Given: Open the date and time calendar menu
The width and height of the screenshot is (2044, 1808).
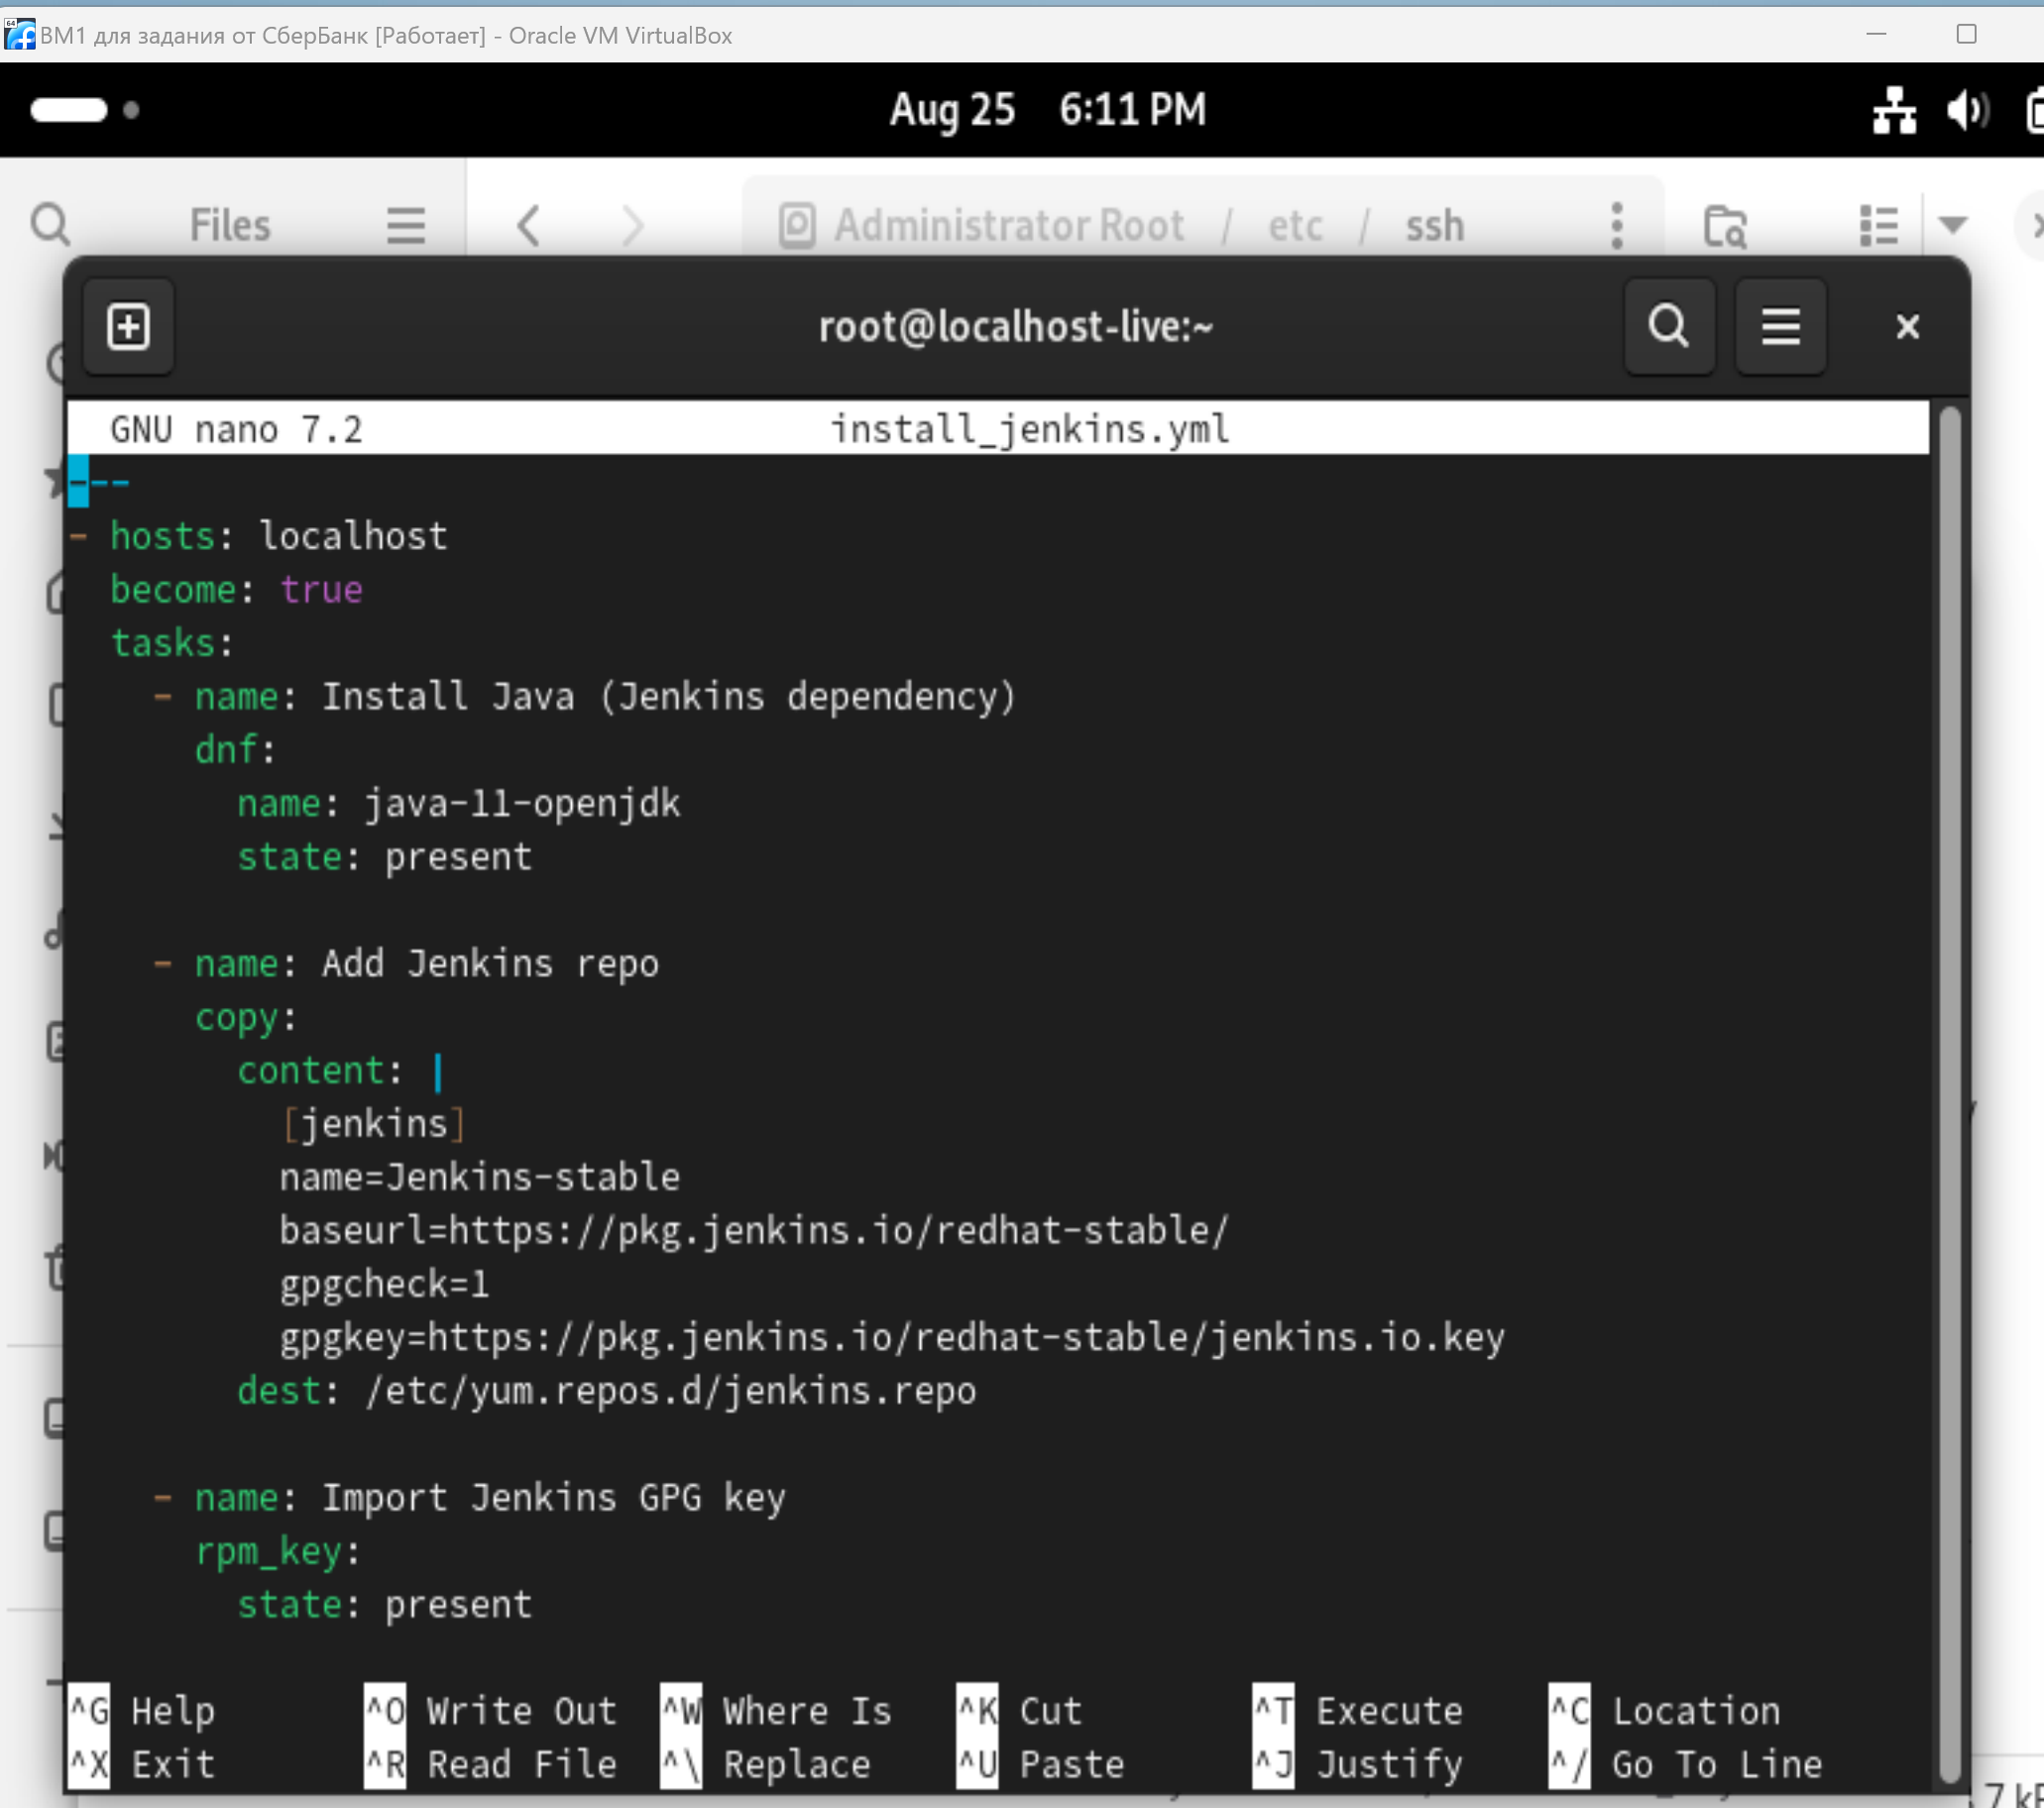Looking at the screenshot, I should [x=1047, y=110].
